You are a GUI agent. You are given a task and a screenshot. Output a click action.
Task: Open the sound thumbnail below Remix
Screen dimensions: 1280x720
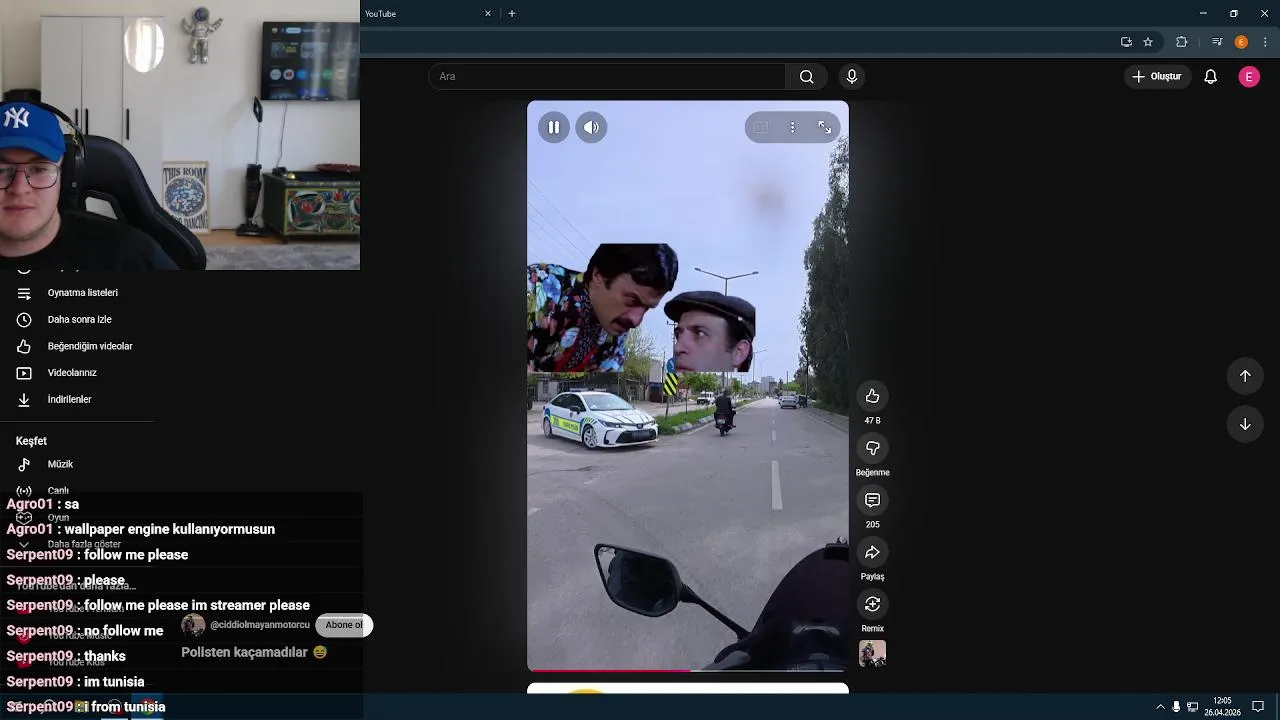pyautogui.click(x=872, y=653)
